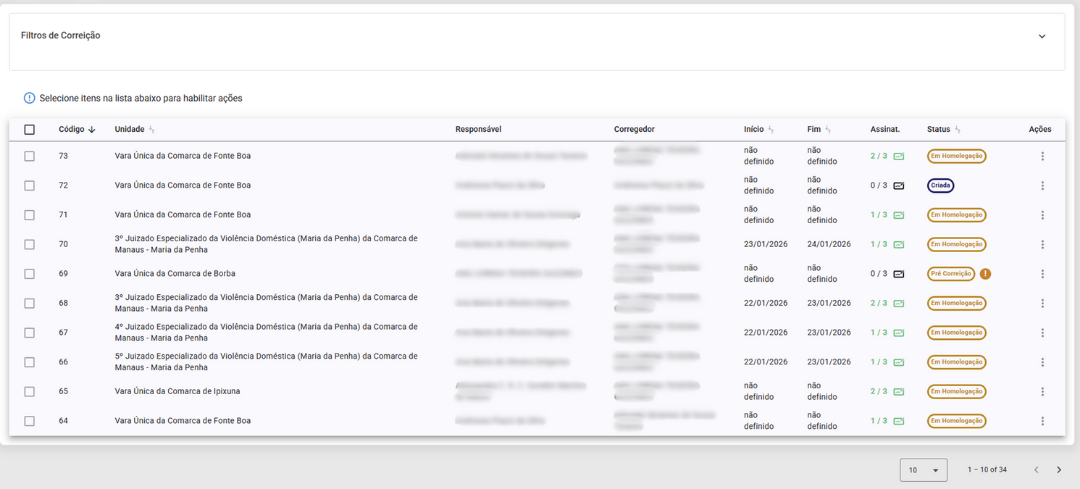Select the row 65 checkbox
Image resolution: width=1080 pixels, height=489 pixels.
point(29,392)
